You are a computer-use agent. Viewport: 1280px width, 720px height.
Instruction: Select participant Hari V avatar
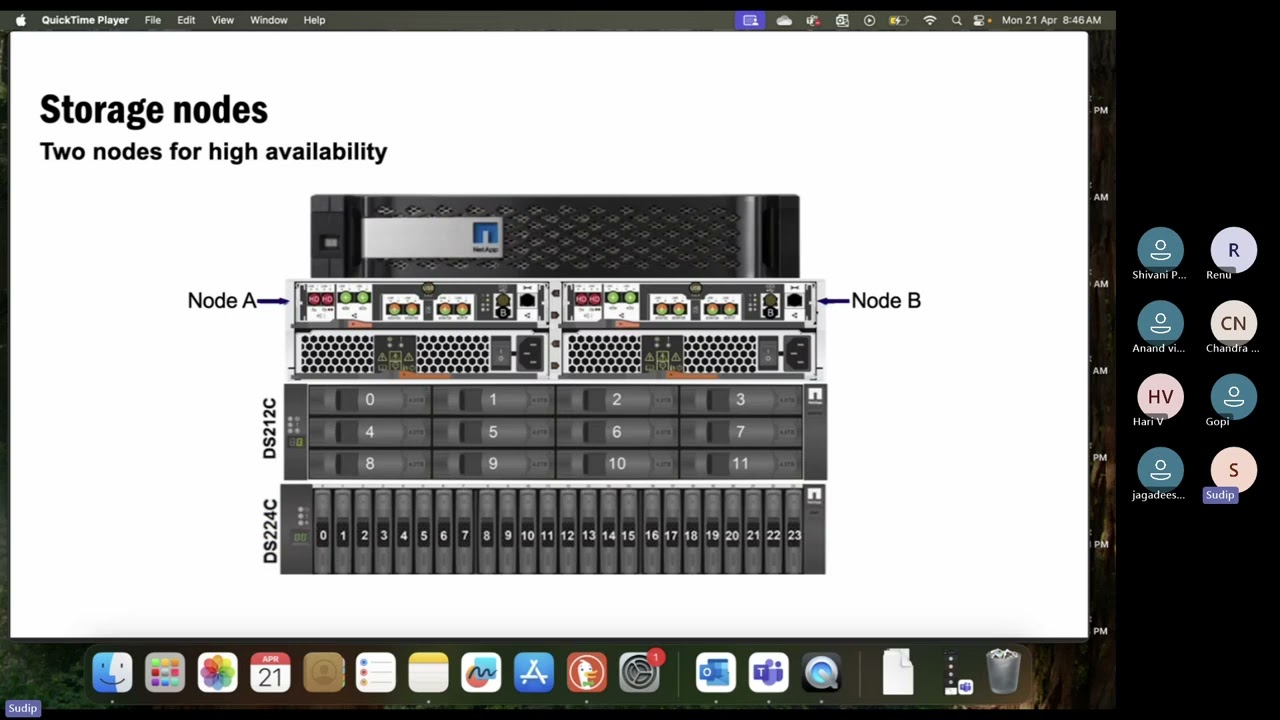[1160, 396]
